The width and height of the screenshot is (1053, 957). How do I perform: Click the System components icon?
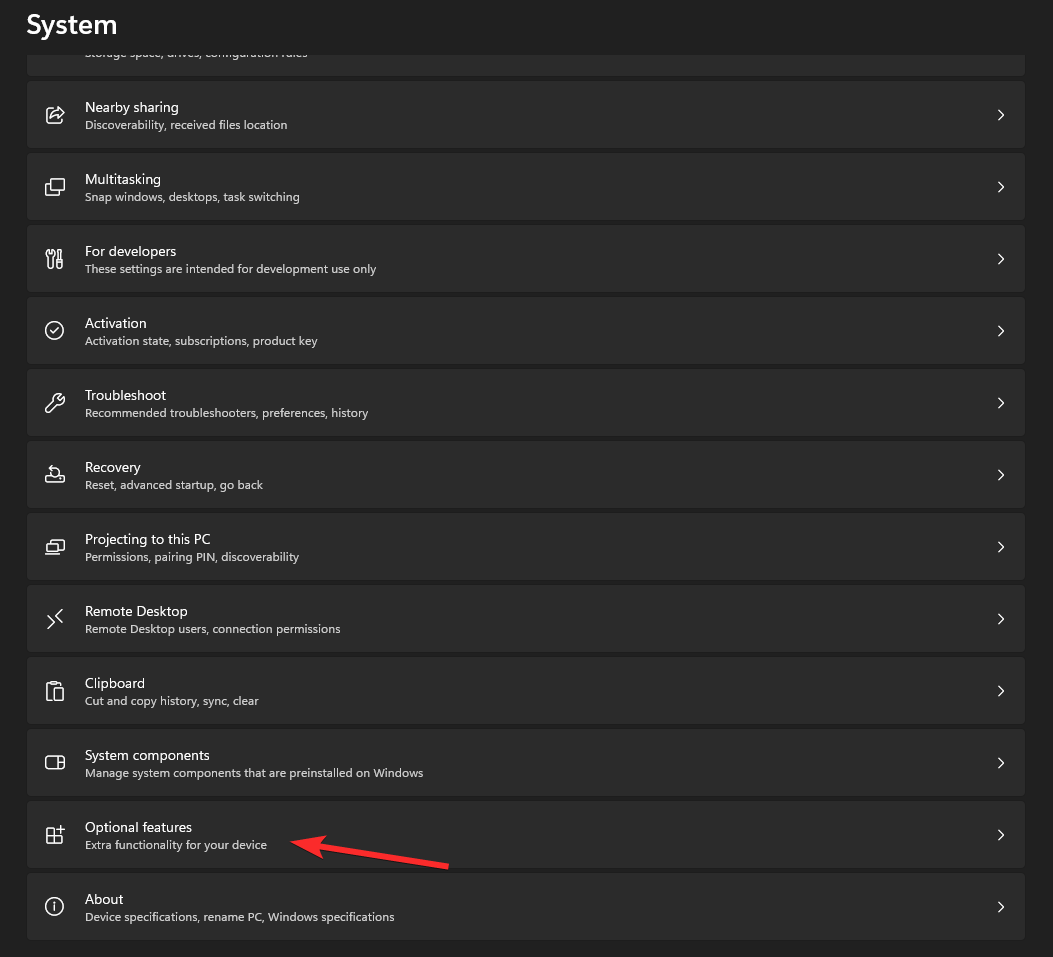(x=55, y=762)
